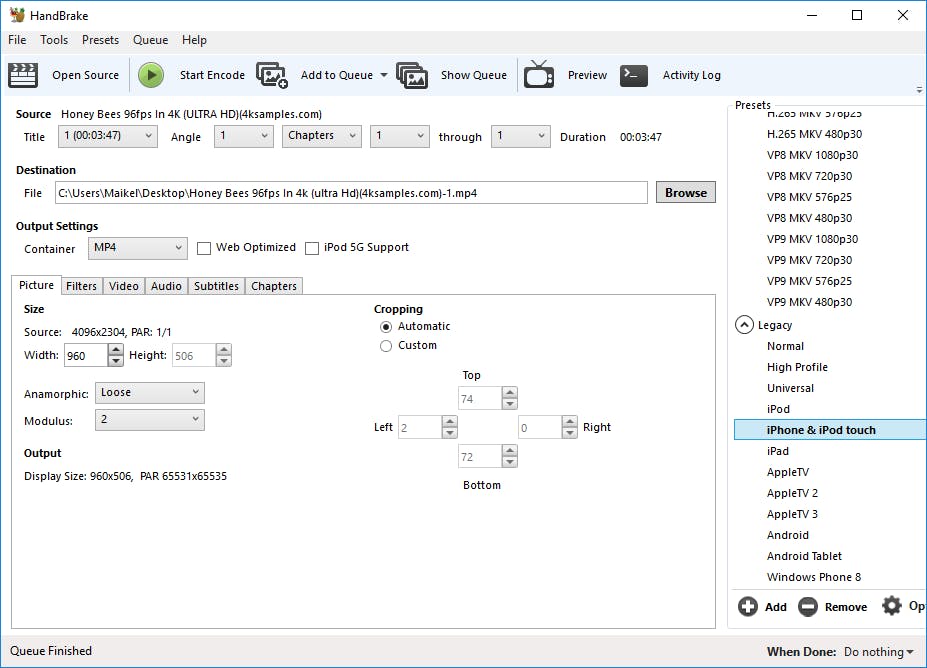The image size is (927, 668).
Task: Click the Preview label
Action: [x=587, y=75]
